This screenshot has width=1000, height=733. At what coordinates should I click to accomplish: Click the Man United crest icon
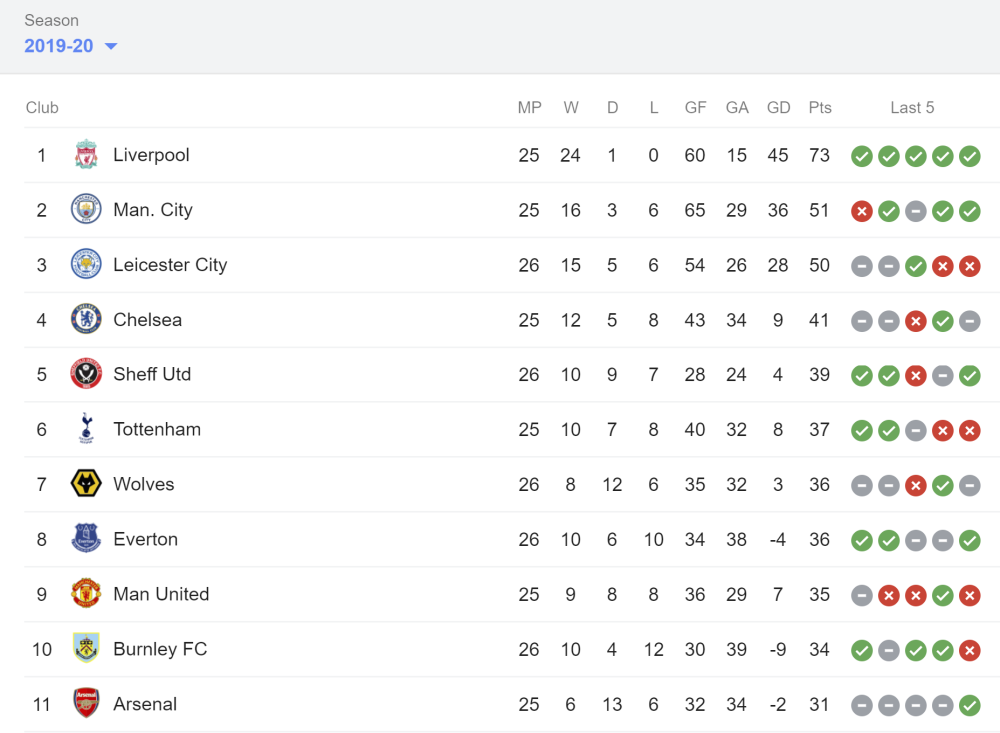pos(86,593)
